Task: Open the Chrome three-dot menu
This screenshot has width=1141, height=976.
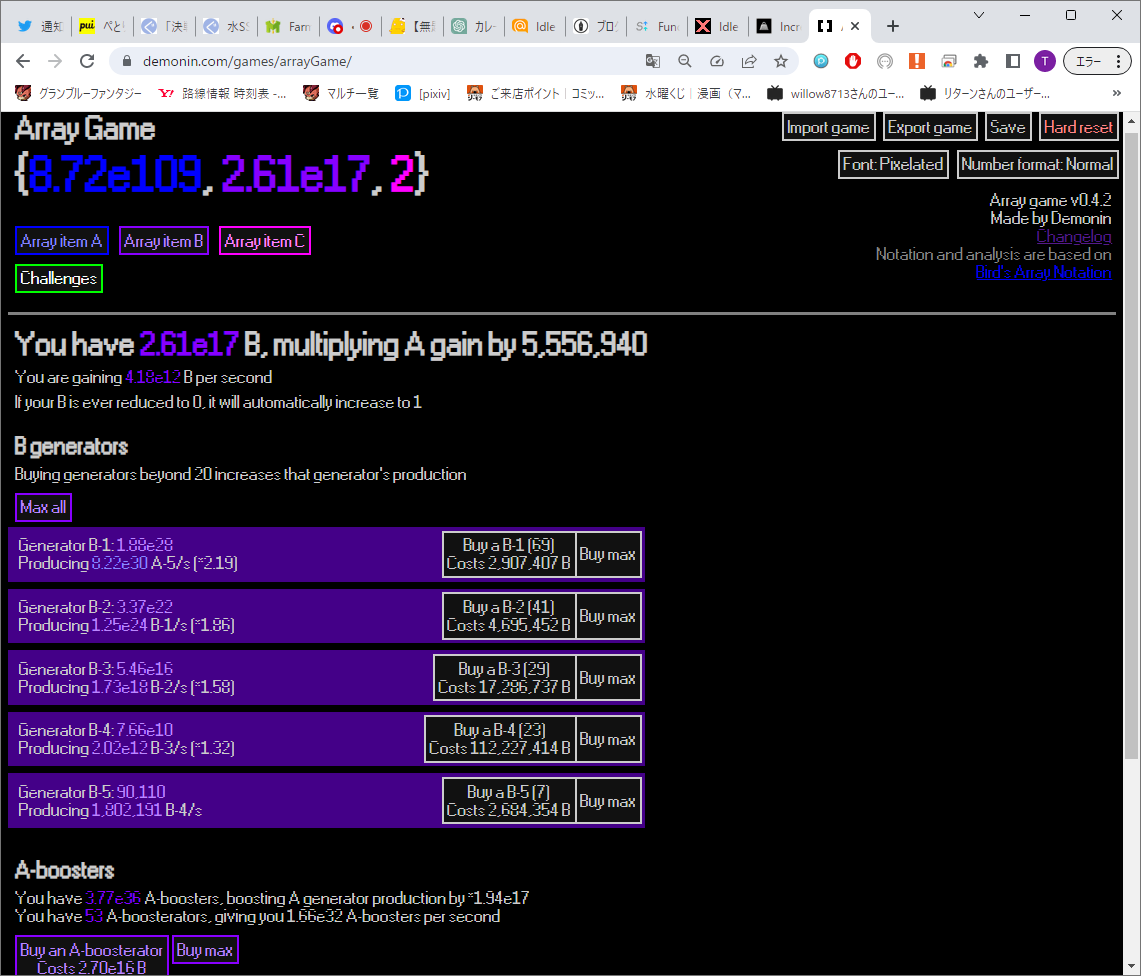Action: [1118, 61]
